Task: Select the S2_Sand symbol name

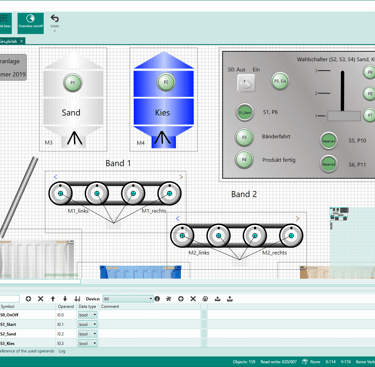Action: point(8,334)
